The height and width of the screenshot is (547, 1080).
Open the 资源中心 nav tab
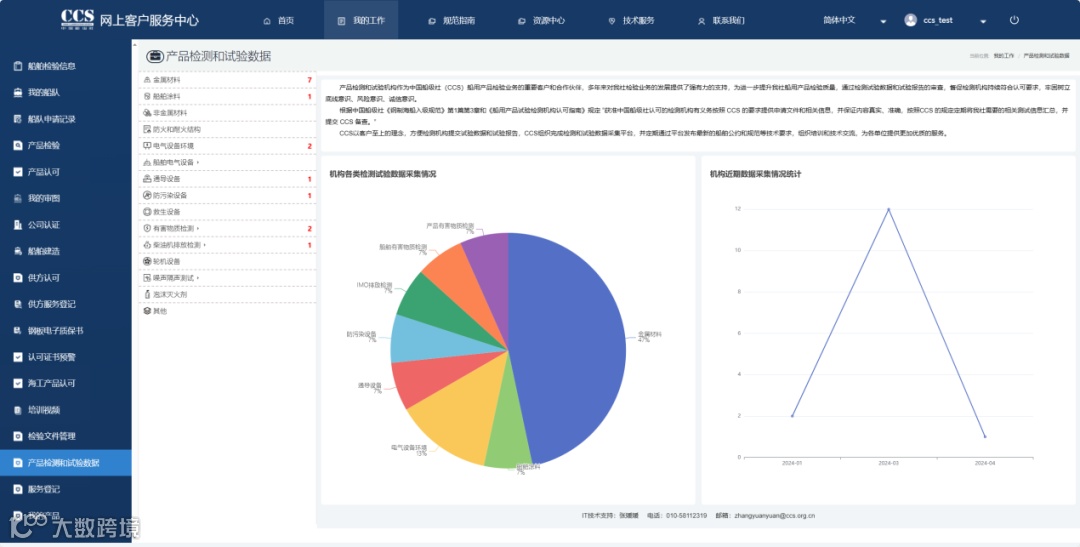(541, 21)
